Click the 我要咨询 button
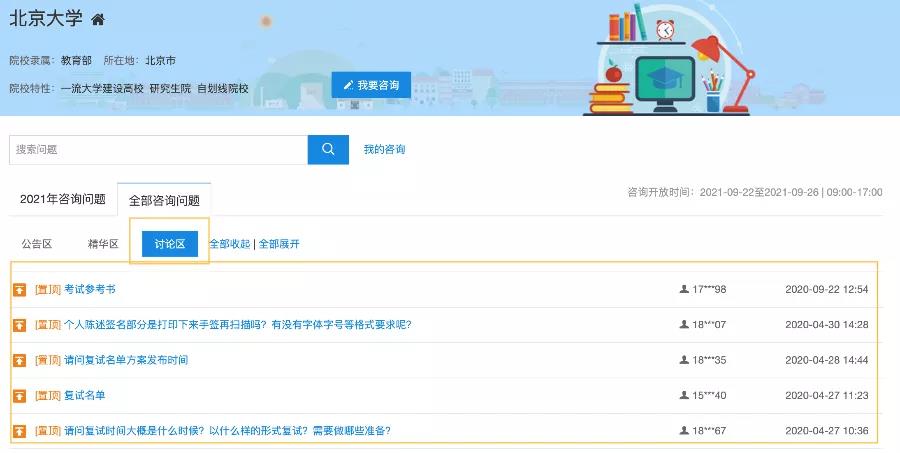The image size is (900, 453). click(x=371, y=85)
